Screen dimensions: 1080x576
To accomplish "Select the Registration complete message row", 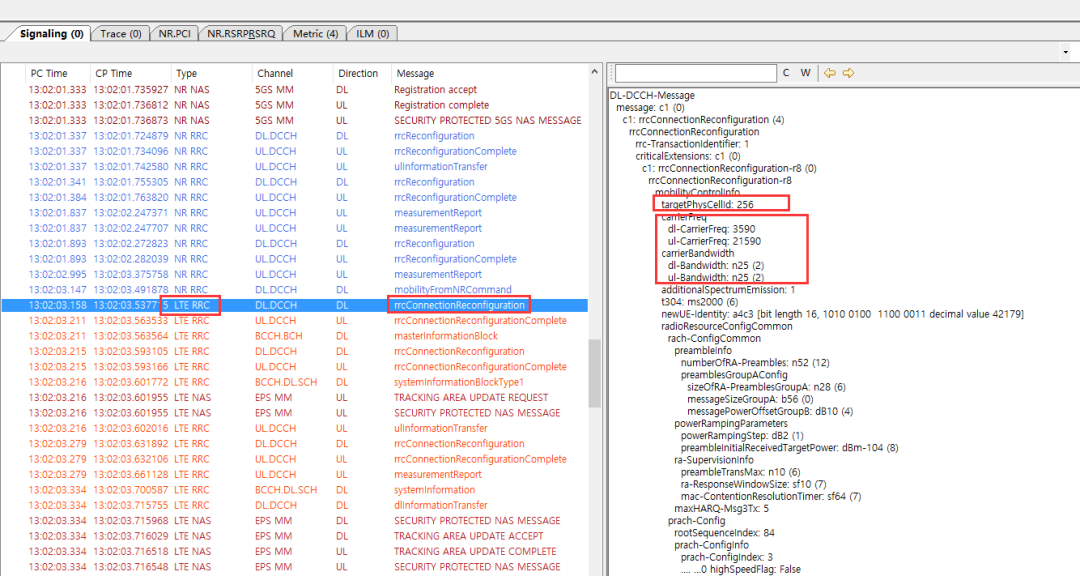I will click(295, 105).
